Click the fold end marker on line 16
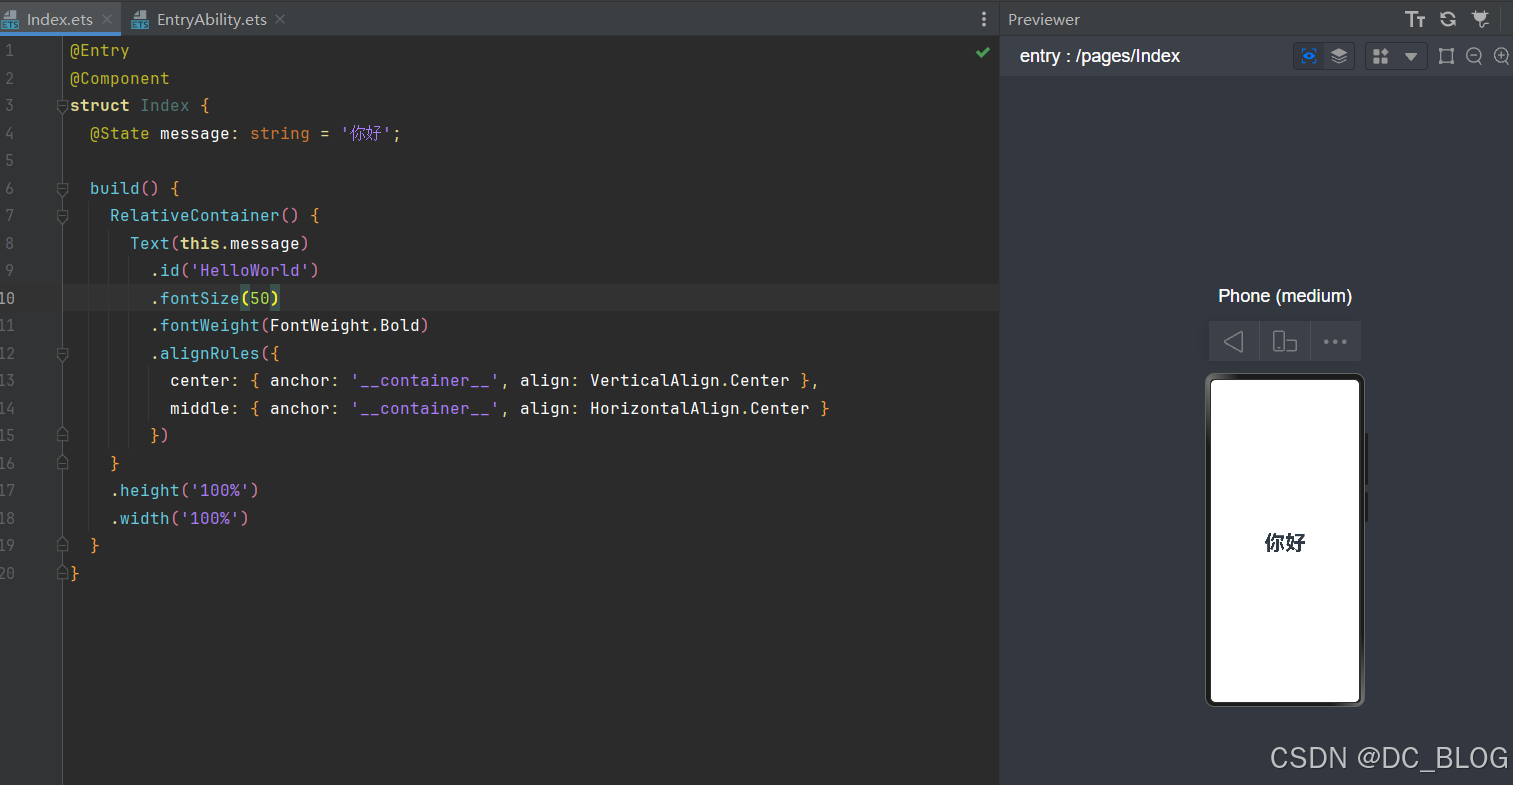Image resolution: width=1513 pixels, height=785 pixels. tap(62, 463)
